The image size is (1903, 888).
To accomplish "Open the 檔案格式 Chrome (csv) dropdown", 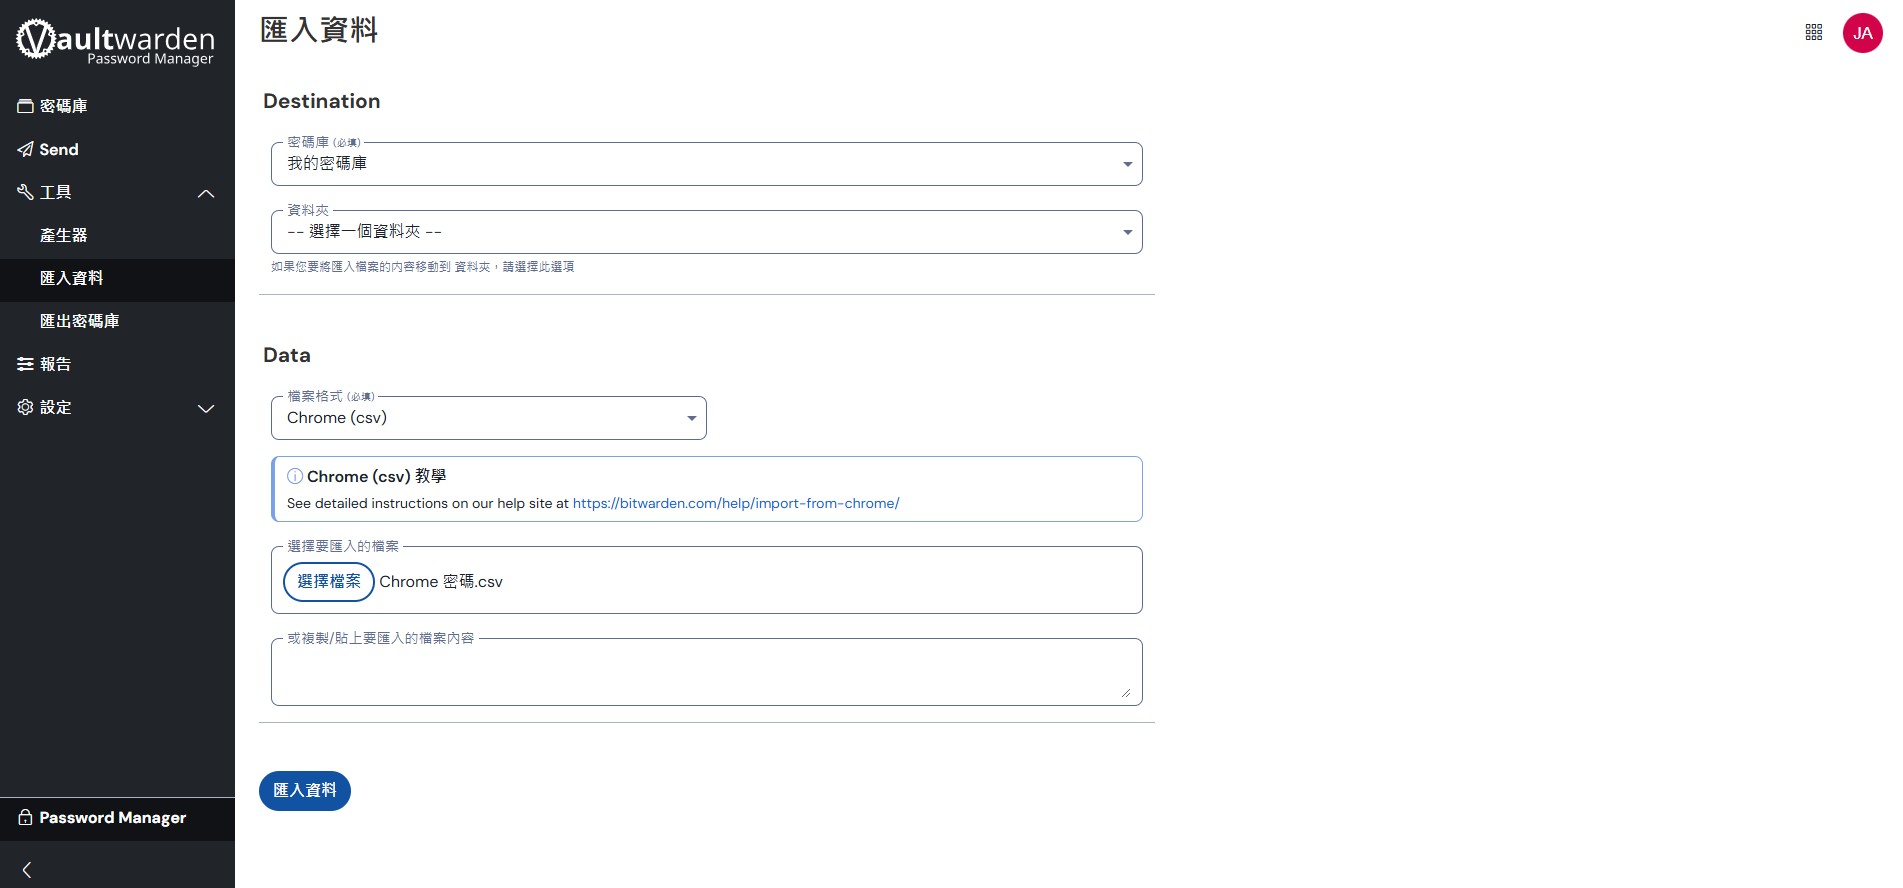I will point(488,418).
